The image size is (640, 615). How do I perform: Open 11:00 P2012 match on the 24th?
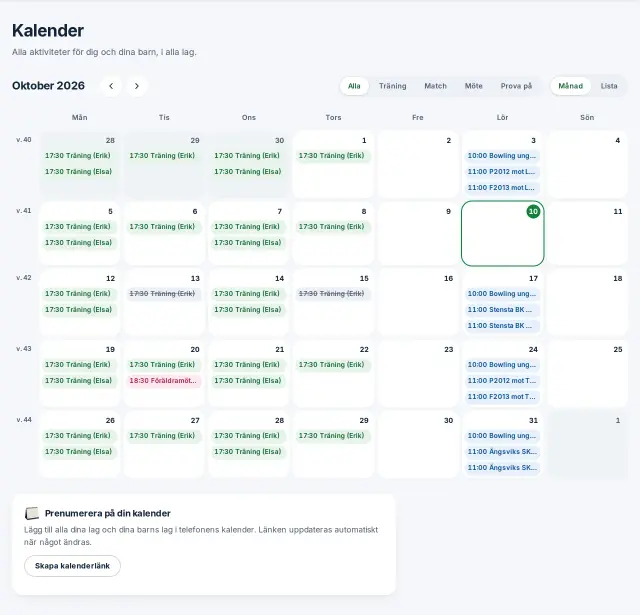[502, 381]
